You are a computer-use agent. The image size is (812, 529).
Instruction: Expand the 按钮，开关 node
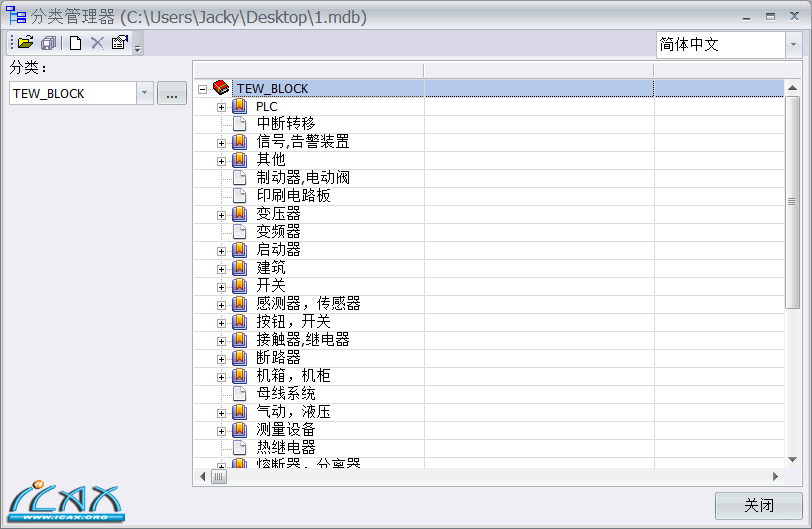(221, 323)
